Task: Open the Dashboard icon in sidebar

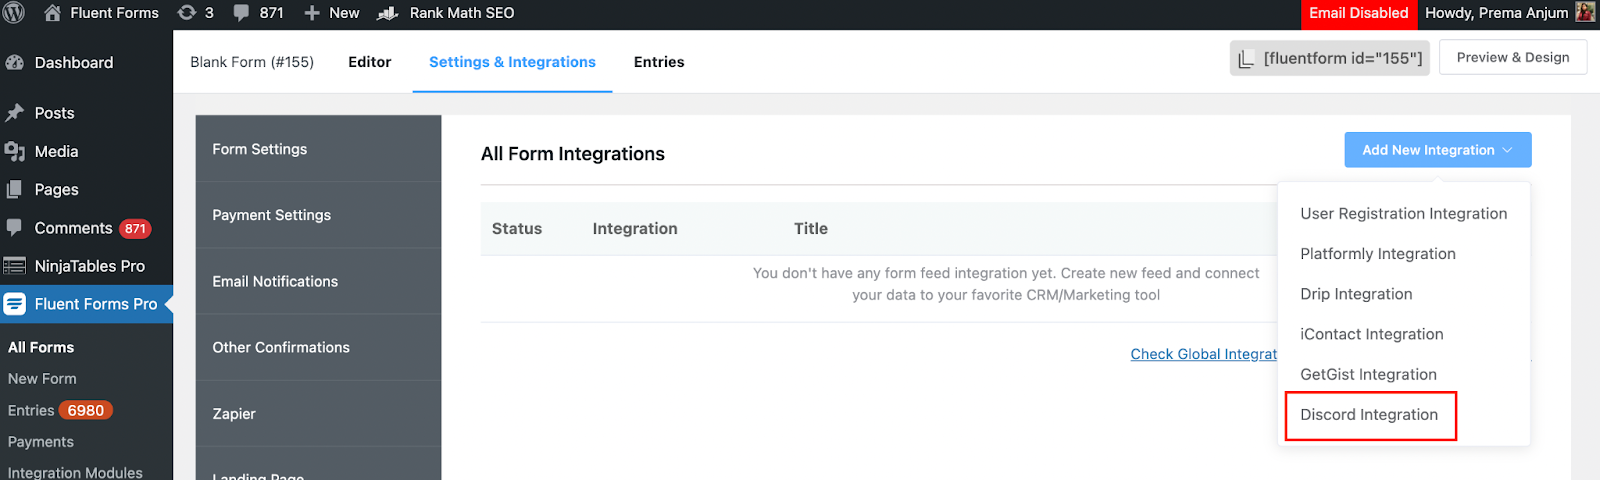Action: click(15, 62)
